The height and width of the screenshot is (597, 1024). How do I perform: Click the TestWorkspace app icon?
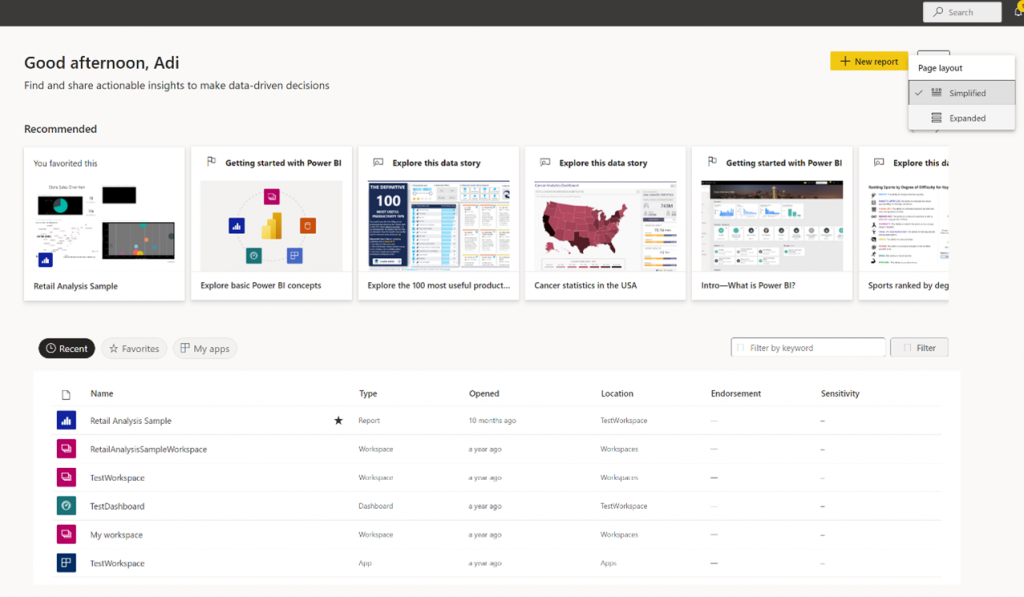click(x=67, y=563)
